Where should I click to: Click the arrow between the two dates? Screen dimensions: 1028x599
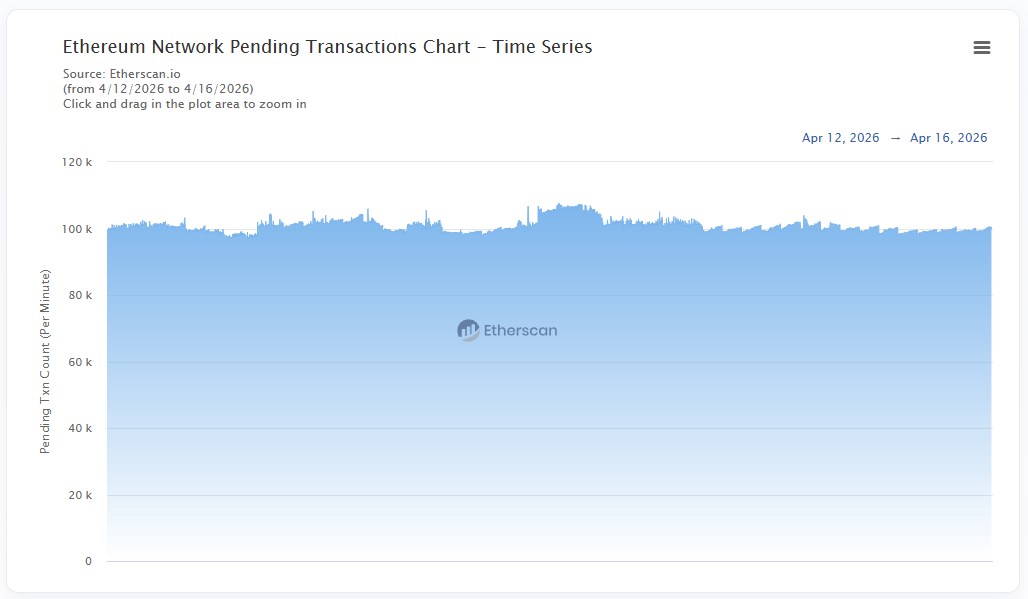click(895, 138)
